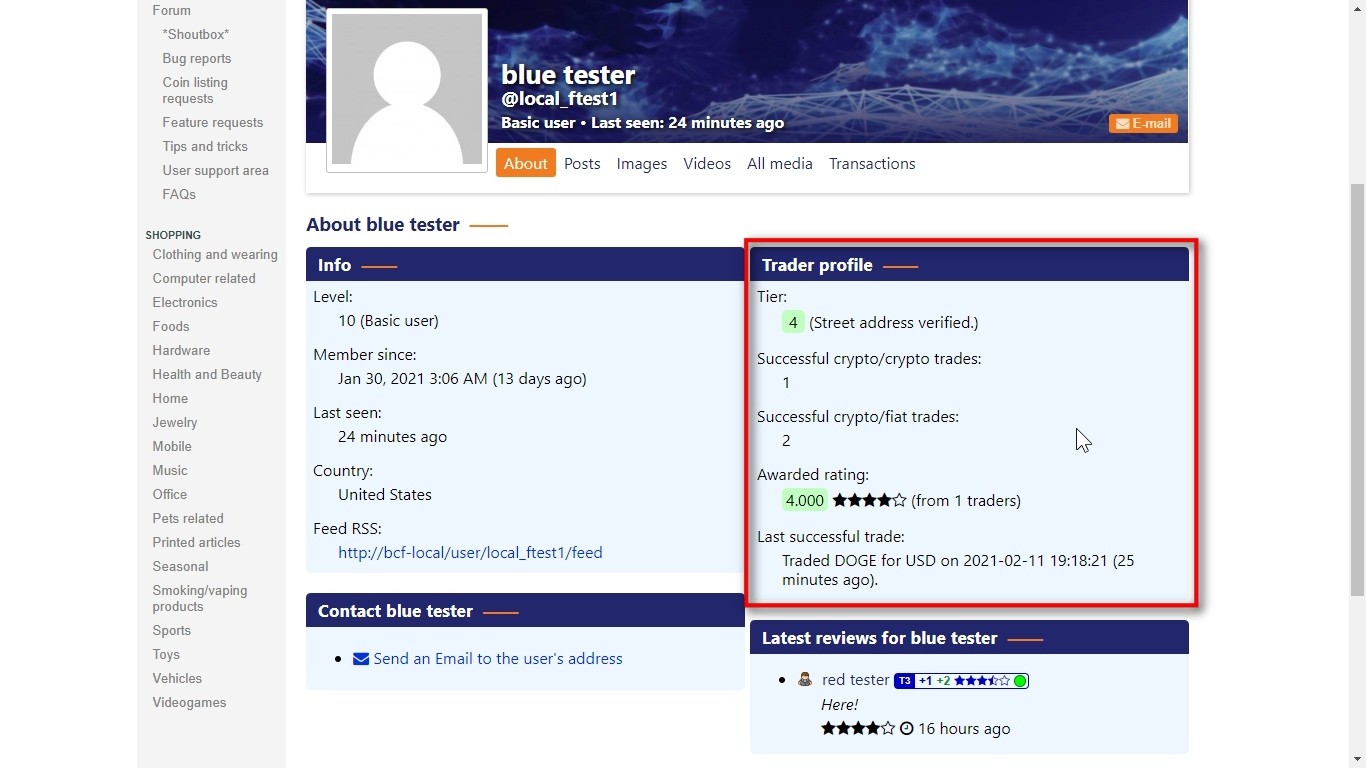
Task: Click the green tier 4 badge
Action: (793, 323)
